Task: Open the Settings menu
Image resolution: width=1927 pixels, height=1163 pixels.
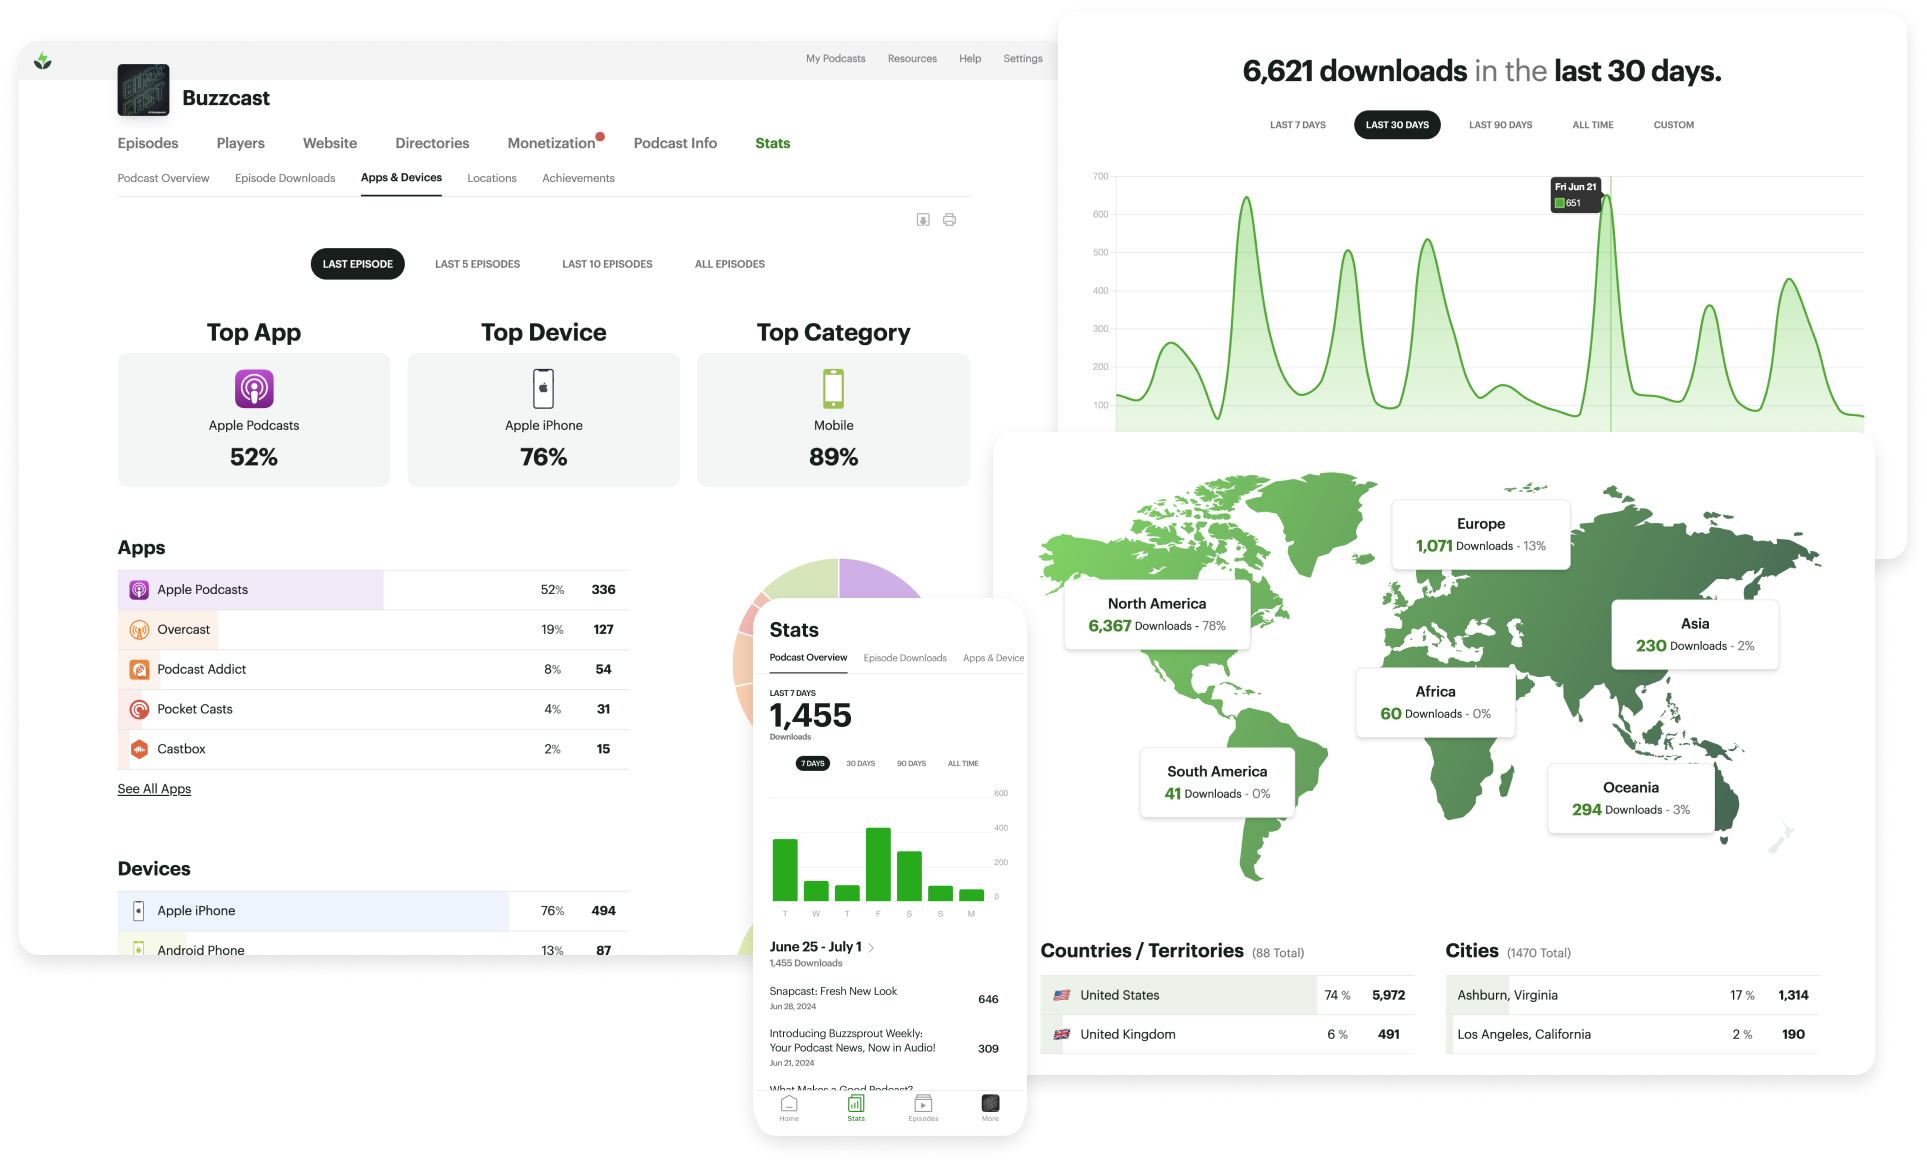Action: coord(1022,59)
